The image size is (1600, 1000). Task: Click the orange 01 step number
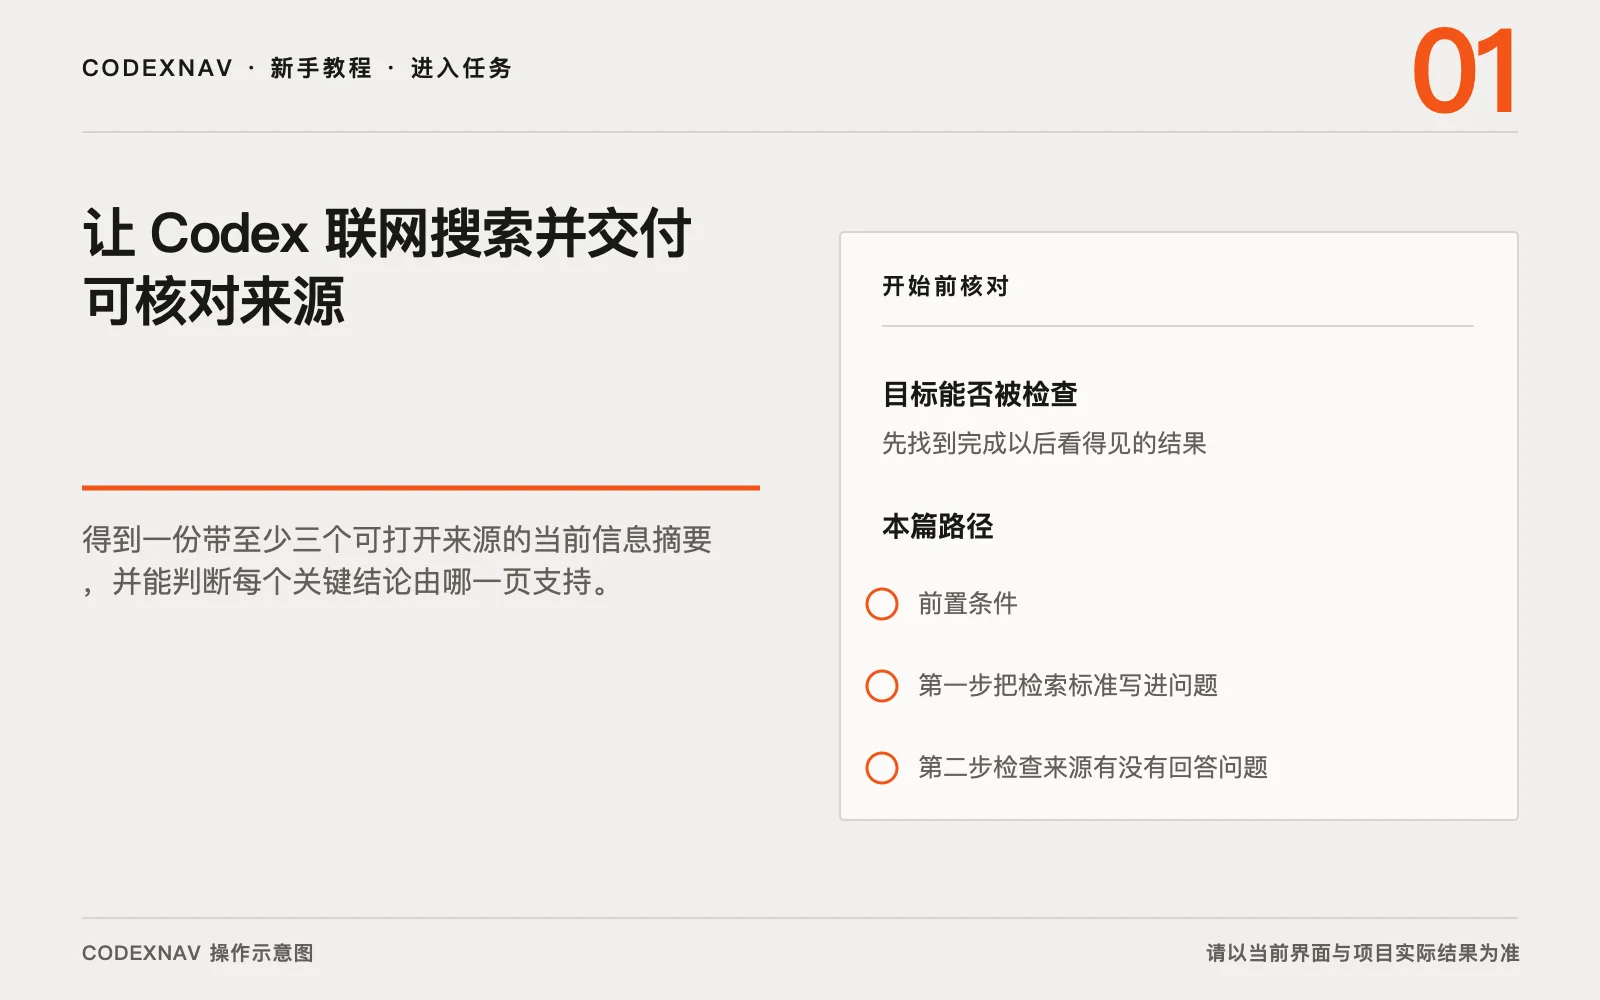1464,71
